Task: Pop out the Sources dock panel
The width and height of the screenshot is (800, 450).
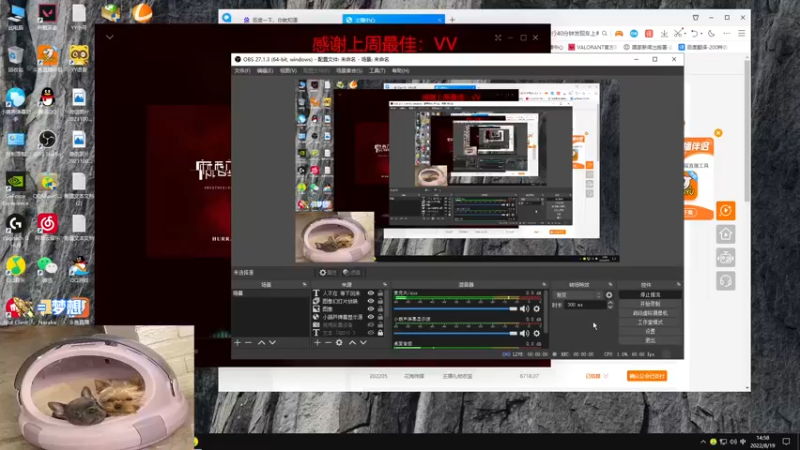Action: [385, 285]
